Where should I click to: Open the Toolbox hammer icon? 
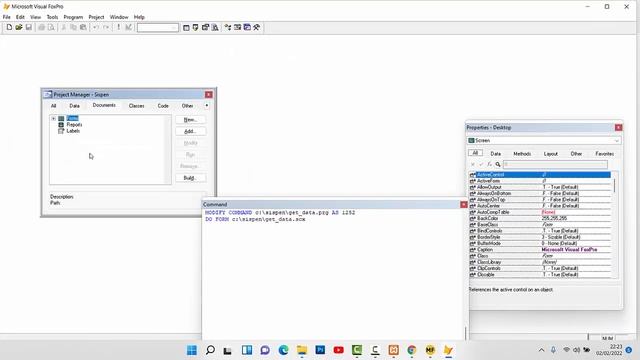tap(257, 27)
